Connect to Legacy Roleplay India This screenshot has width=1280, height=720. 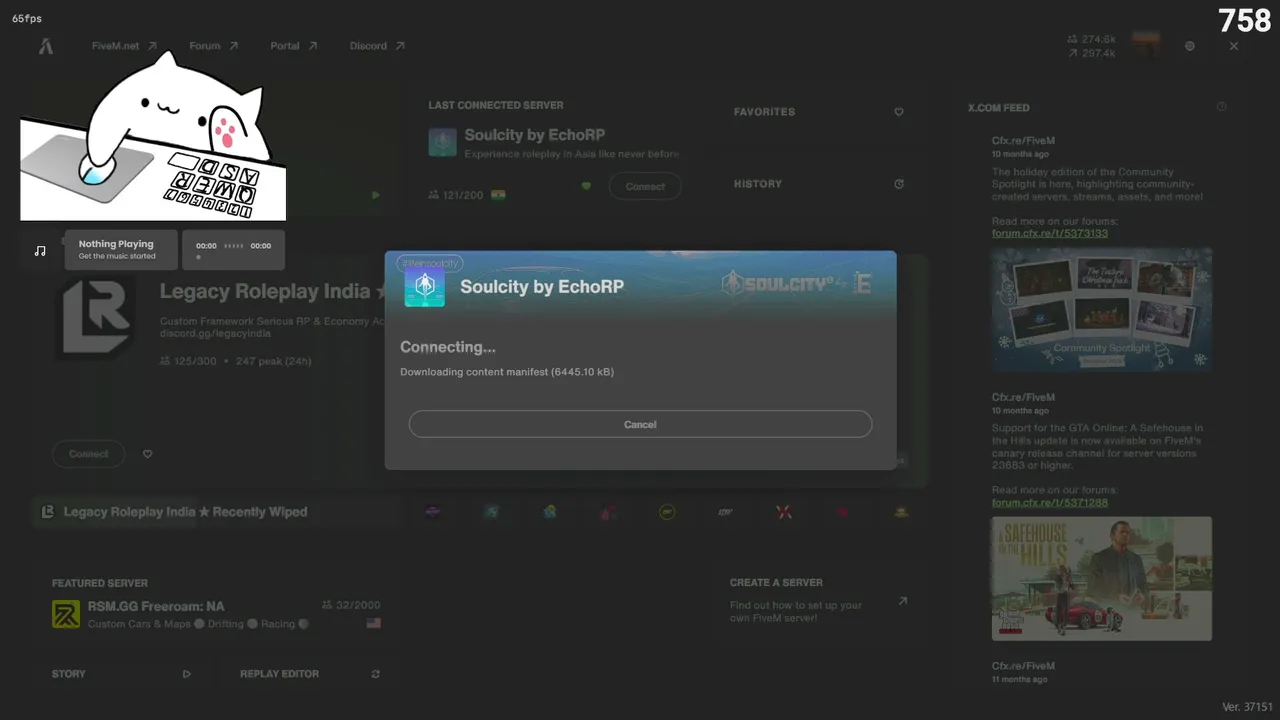88,454
